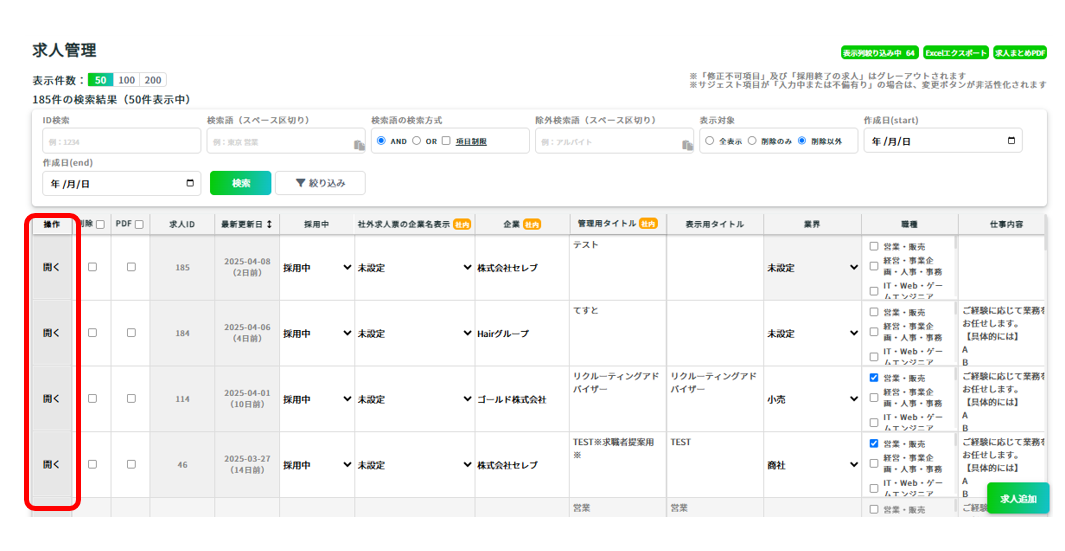The image size is (1065, 551).
Task: Click Excelエクスポート button
Action: [956, 53]
